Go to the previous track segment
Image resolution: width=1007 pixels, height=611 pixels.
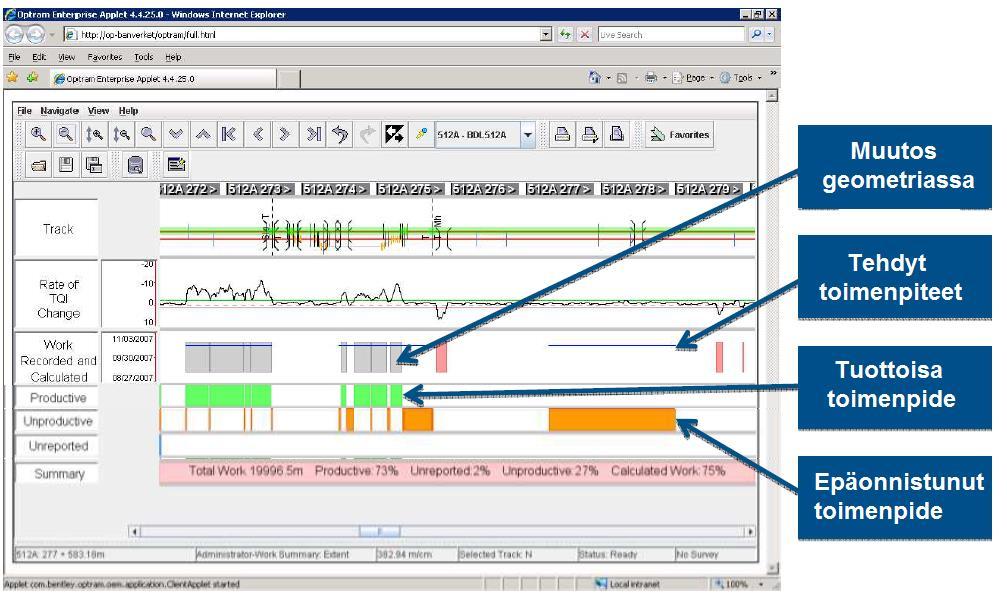(x=258, y=134)
